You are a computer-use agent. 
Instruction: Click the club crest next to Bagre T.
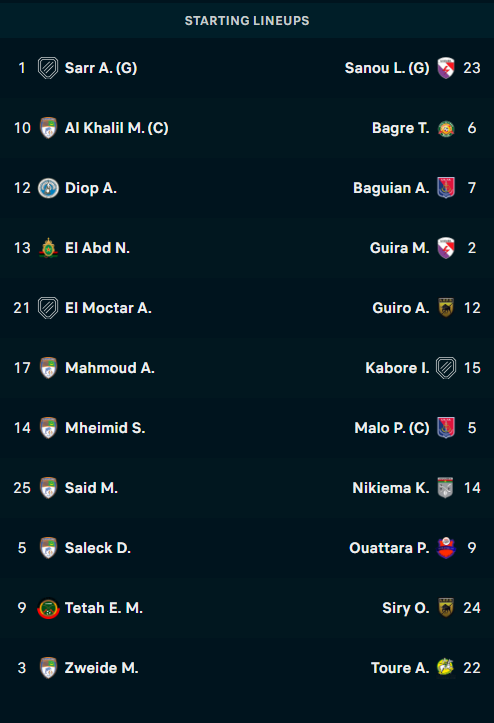446,128
